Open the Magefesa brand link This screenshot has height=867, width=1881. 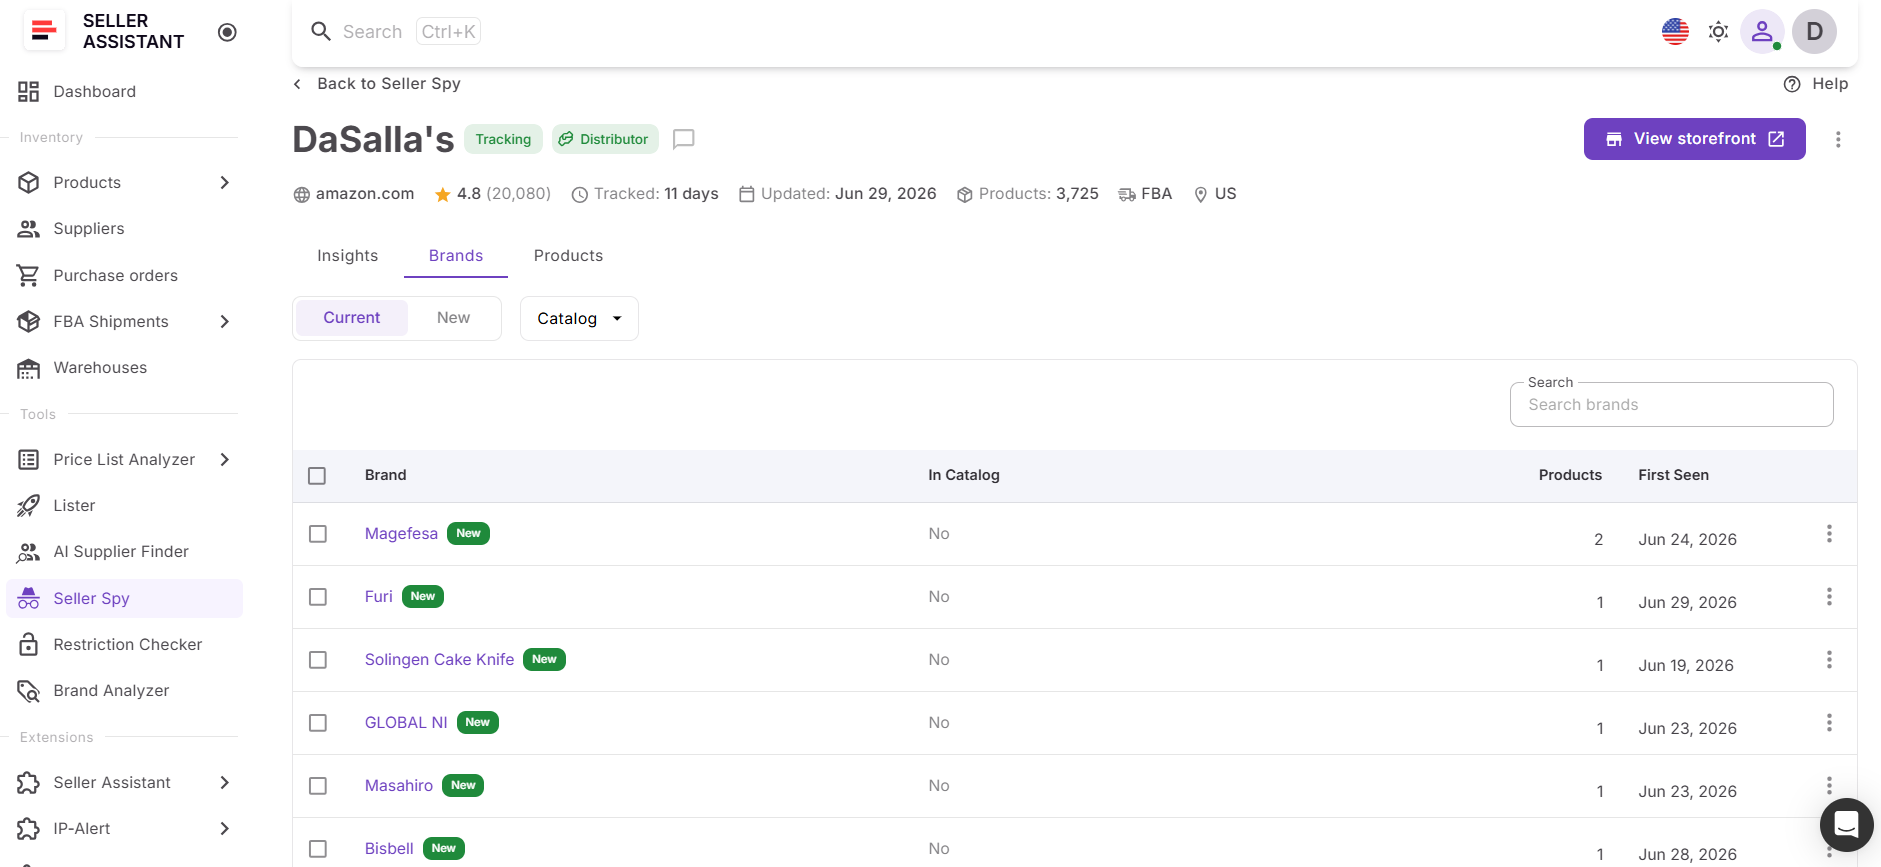point(401,534)
